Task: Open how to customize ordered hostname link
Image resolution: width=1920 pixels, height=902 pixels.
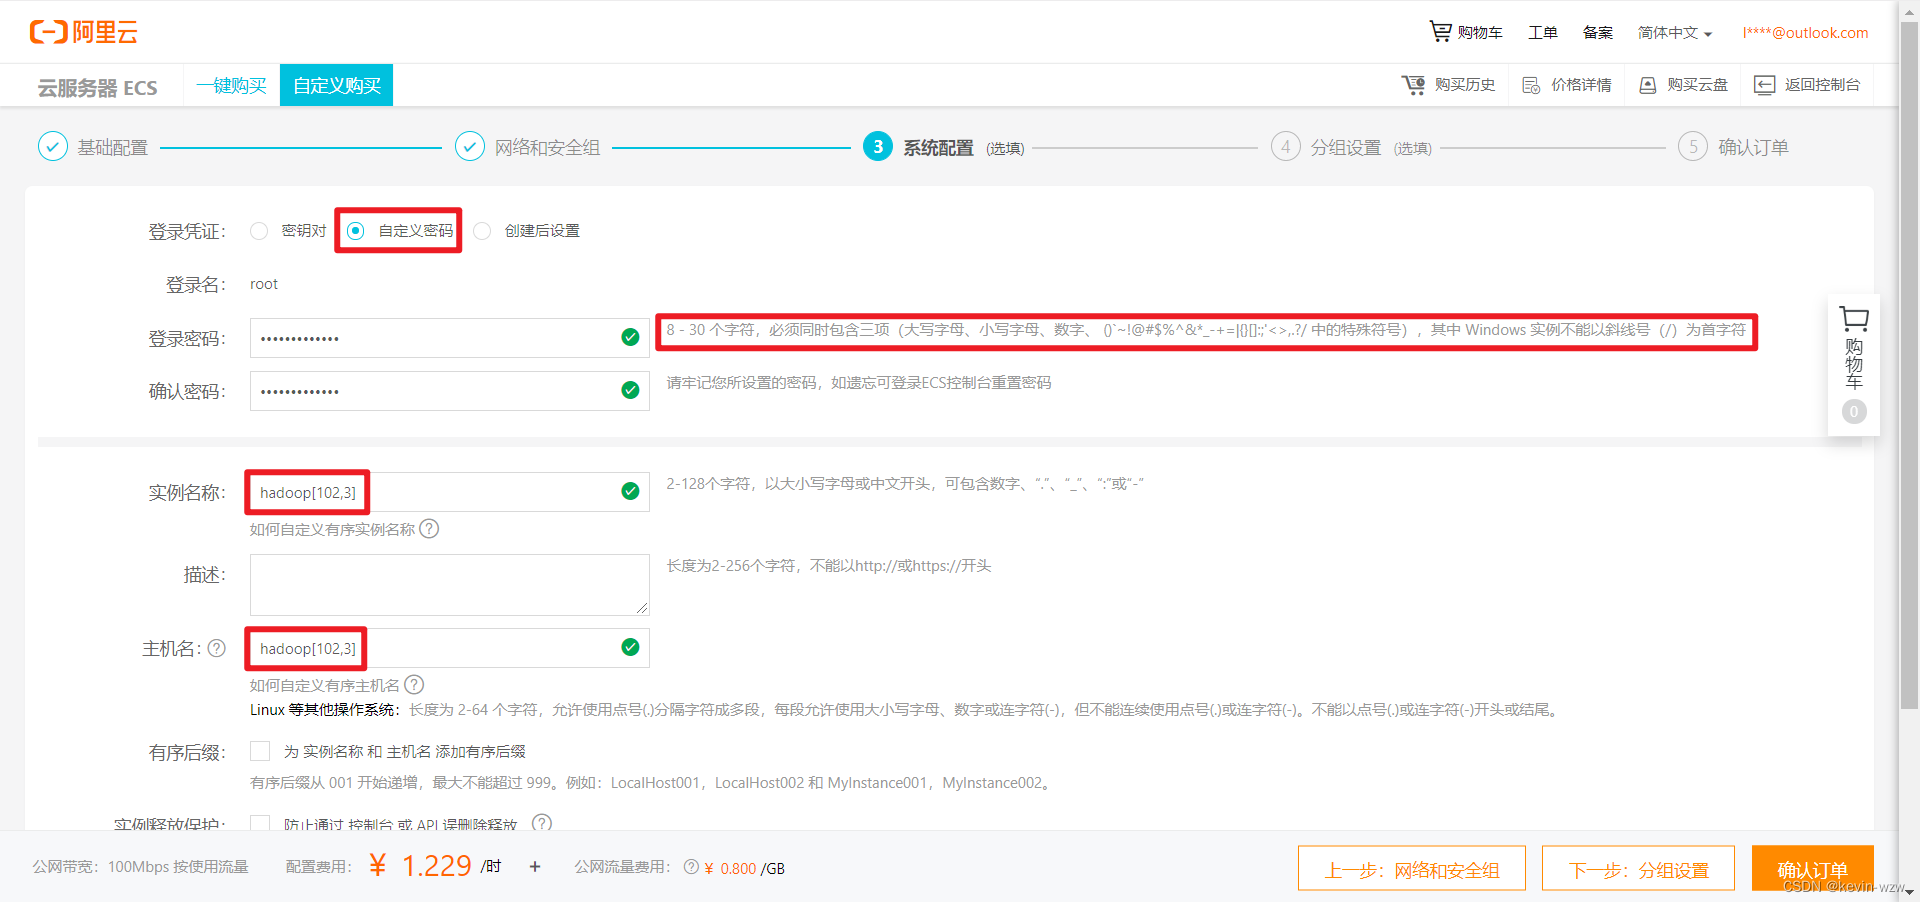Action: 325,685
